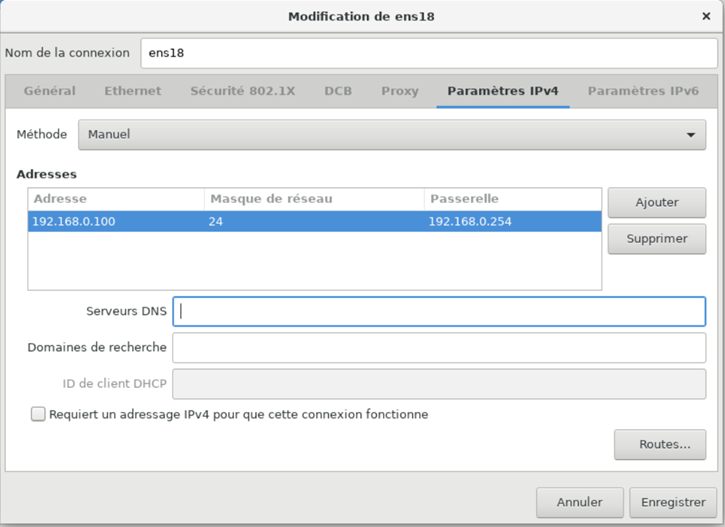Save with the Enregistrer button
The width and height of the screenshot is (725, 527).
tap(673, 502)
